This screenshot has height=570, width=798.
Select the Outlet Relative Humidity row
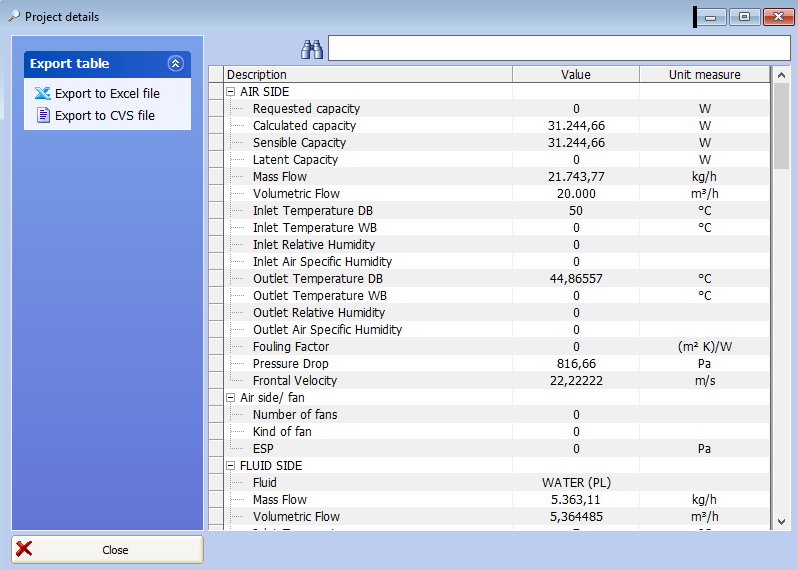pos(496,313)
